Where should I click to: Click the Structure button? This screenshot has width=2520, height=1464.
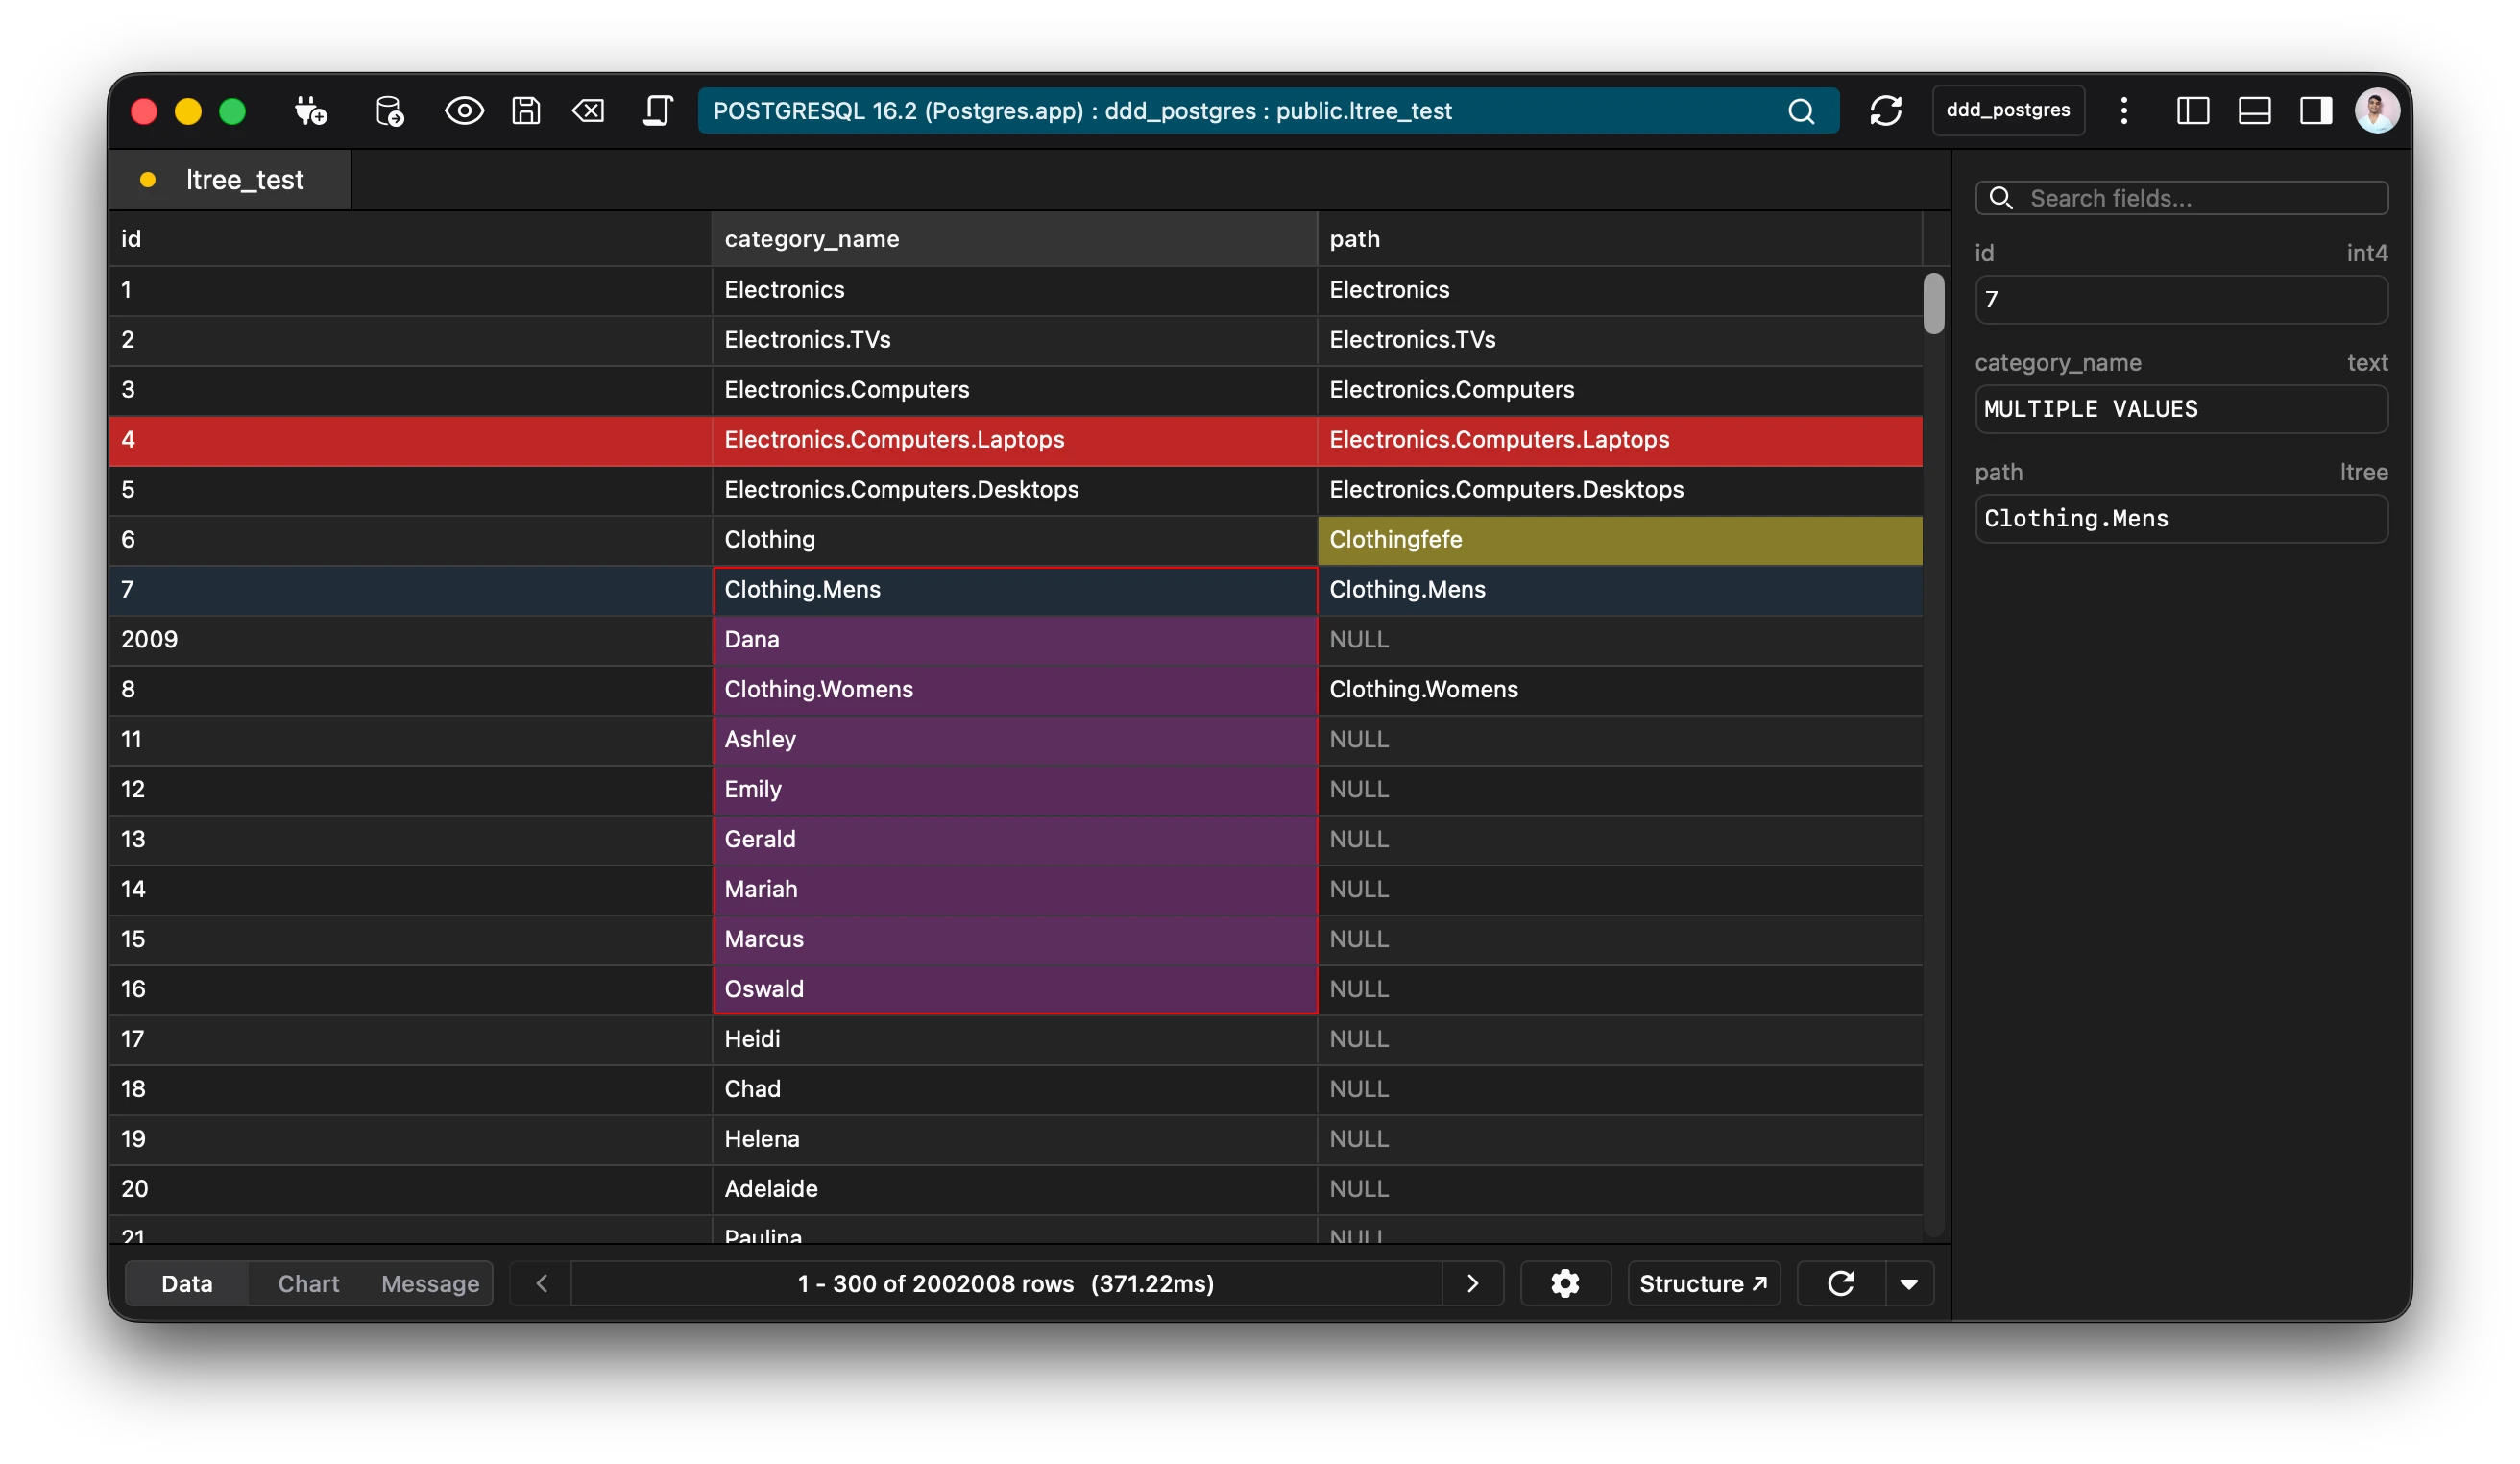1703,1284
